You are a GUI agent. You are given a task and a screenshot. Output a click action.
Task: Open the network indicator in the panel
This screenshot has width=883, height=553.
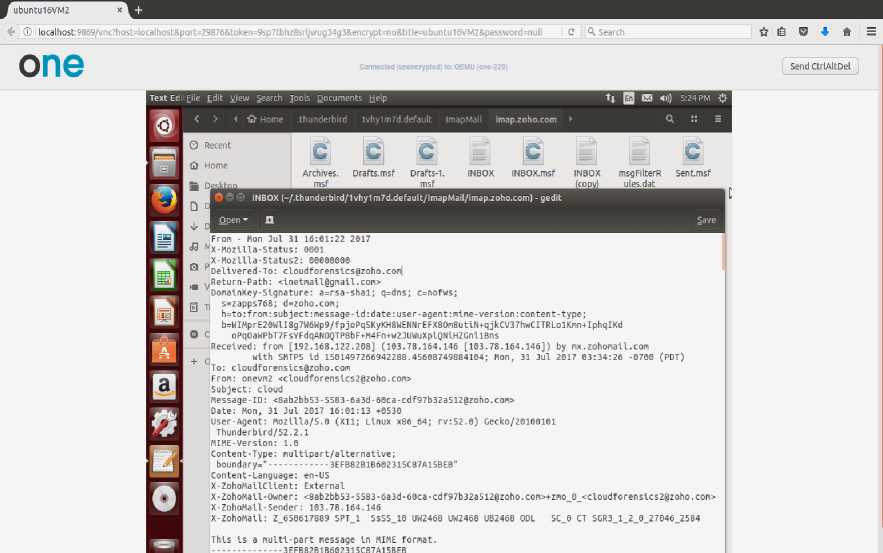(610, 98)
